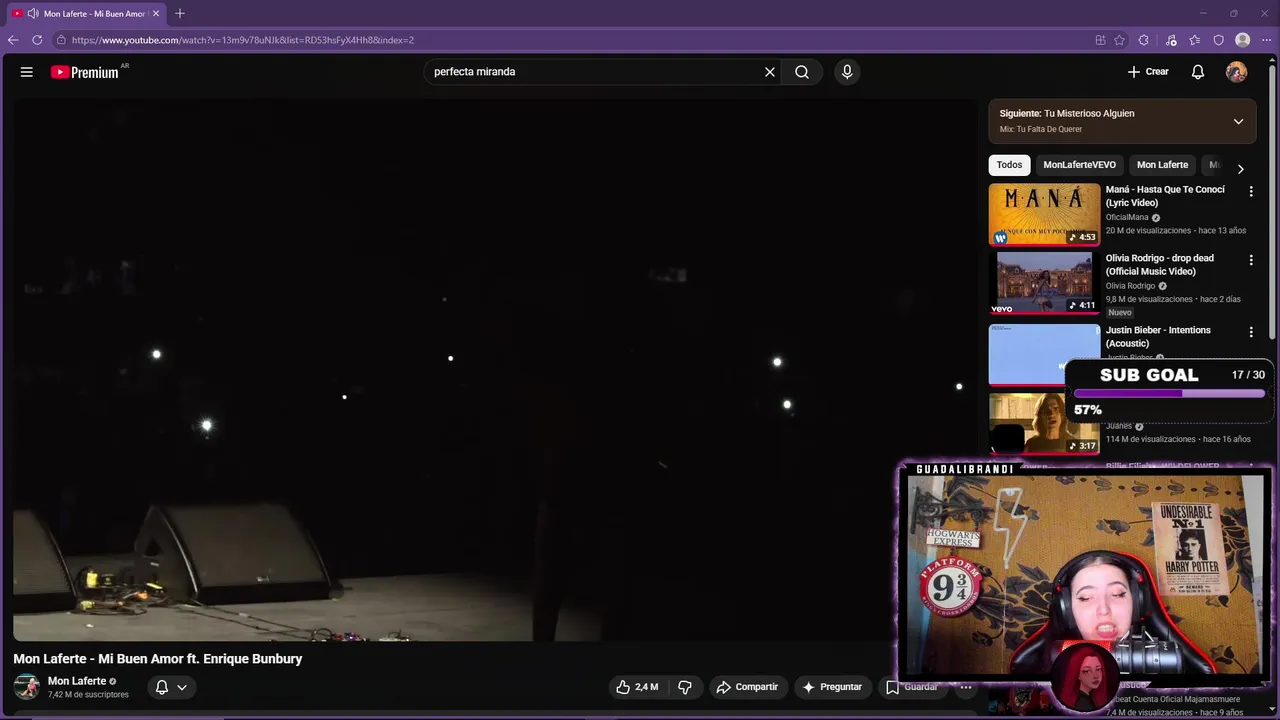Open OficialMana channel link

pos(1127,217)
